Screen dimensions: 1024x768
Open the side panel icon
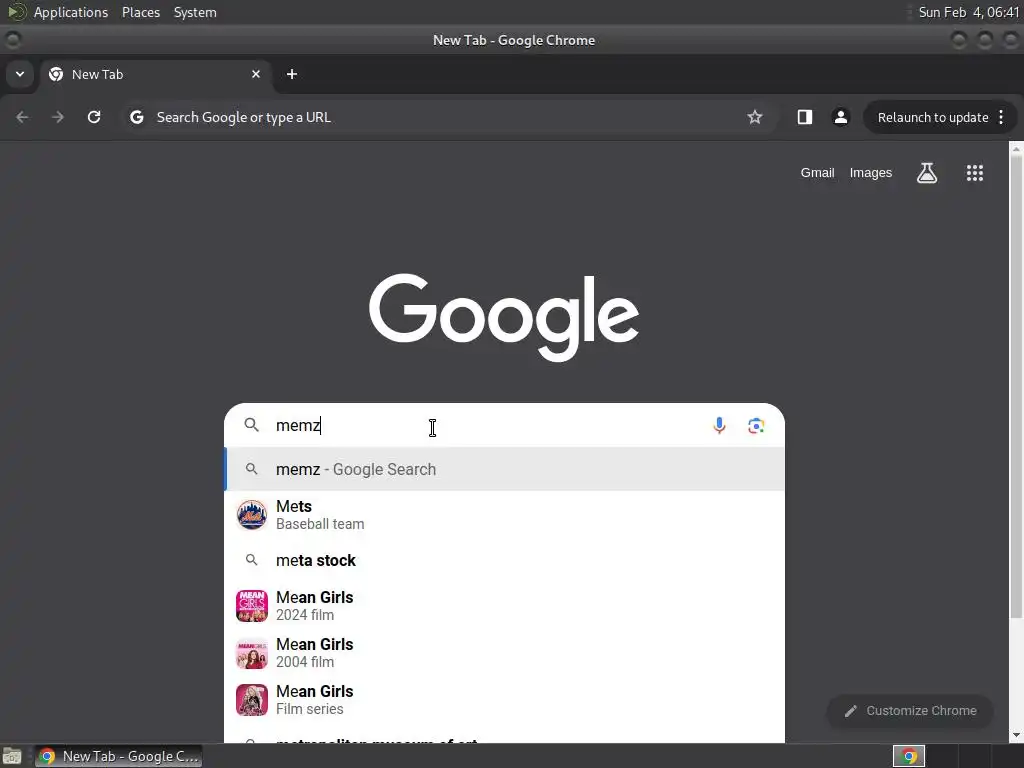[x=805, y=117]
